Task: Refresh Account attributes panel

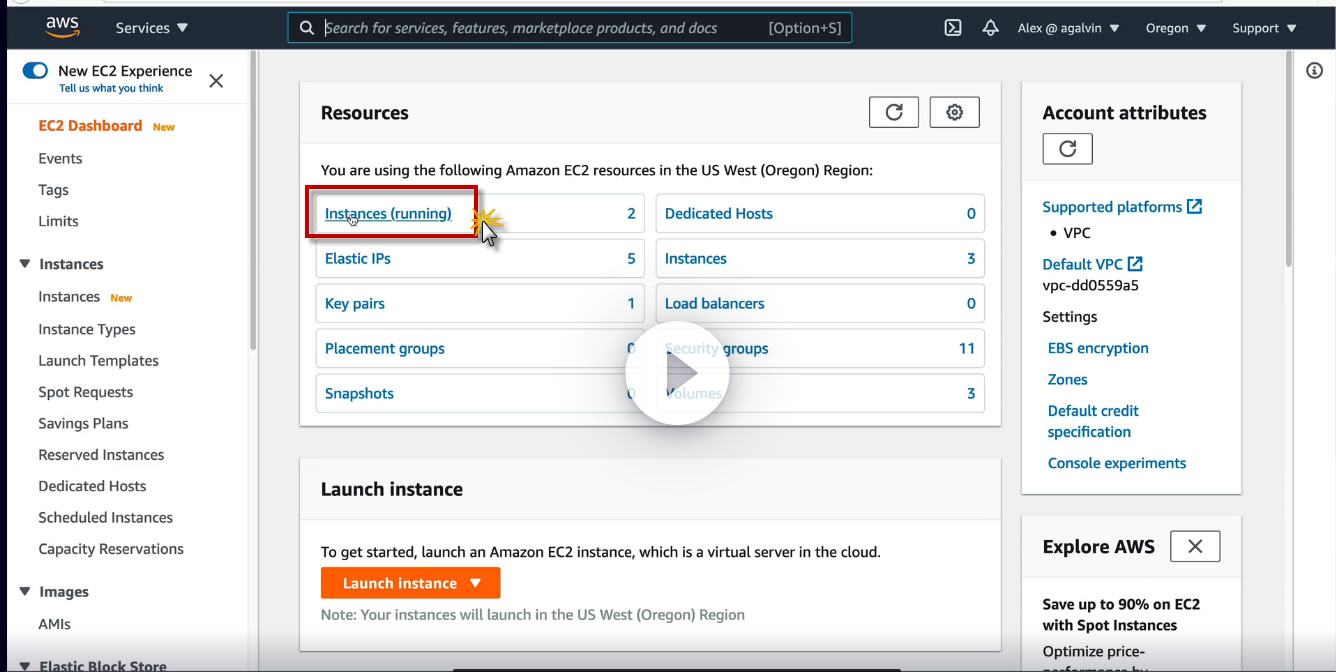Action: [1067, 148]
